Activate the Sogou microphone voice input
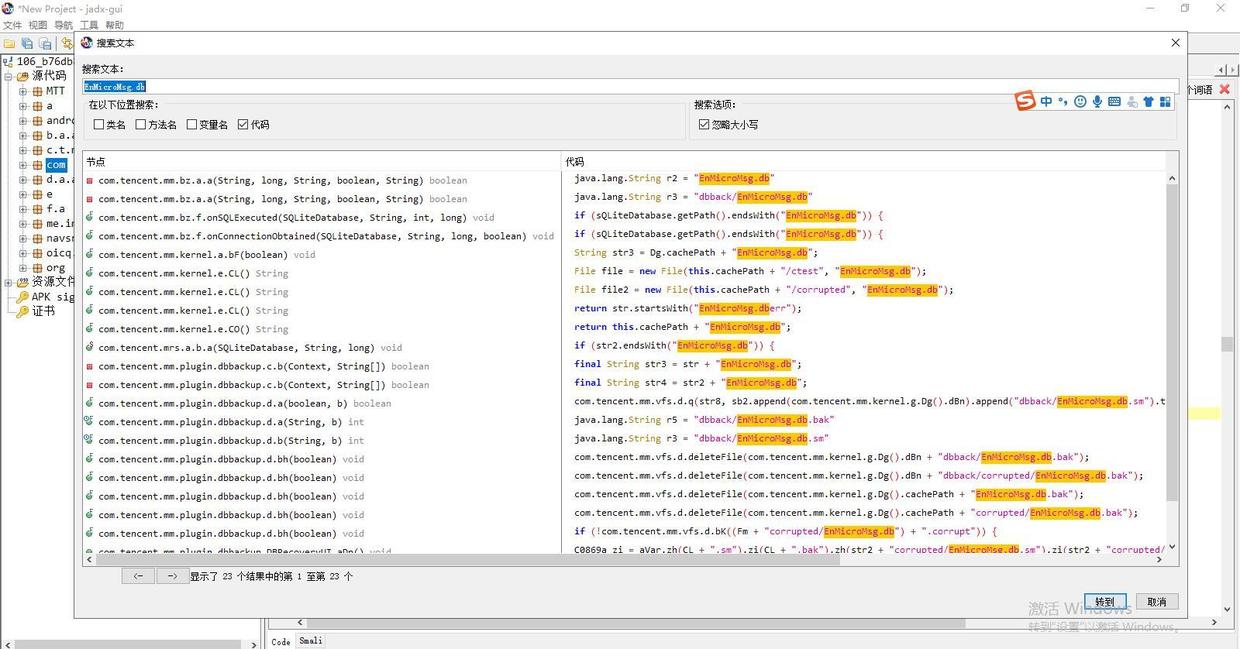This screenshot has height=649, width=1240. click(1097, 102)
